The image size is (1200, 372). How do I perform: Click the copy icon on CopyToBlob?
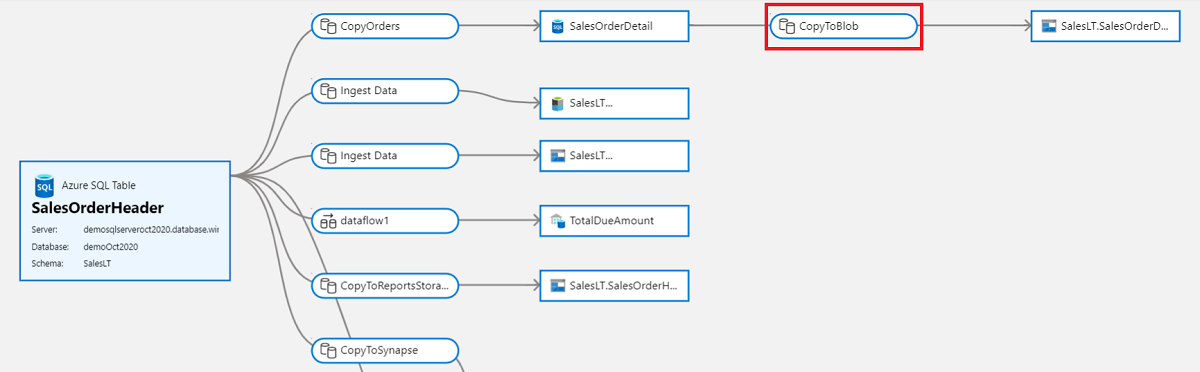click(786, 27)
